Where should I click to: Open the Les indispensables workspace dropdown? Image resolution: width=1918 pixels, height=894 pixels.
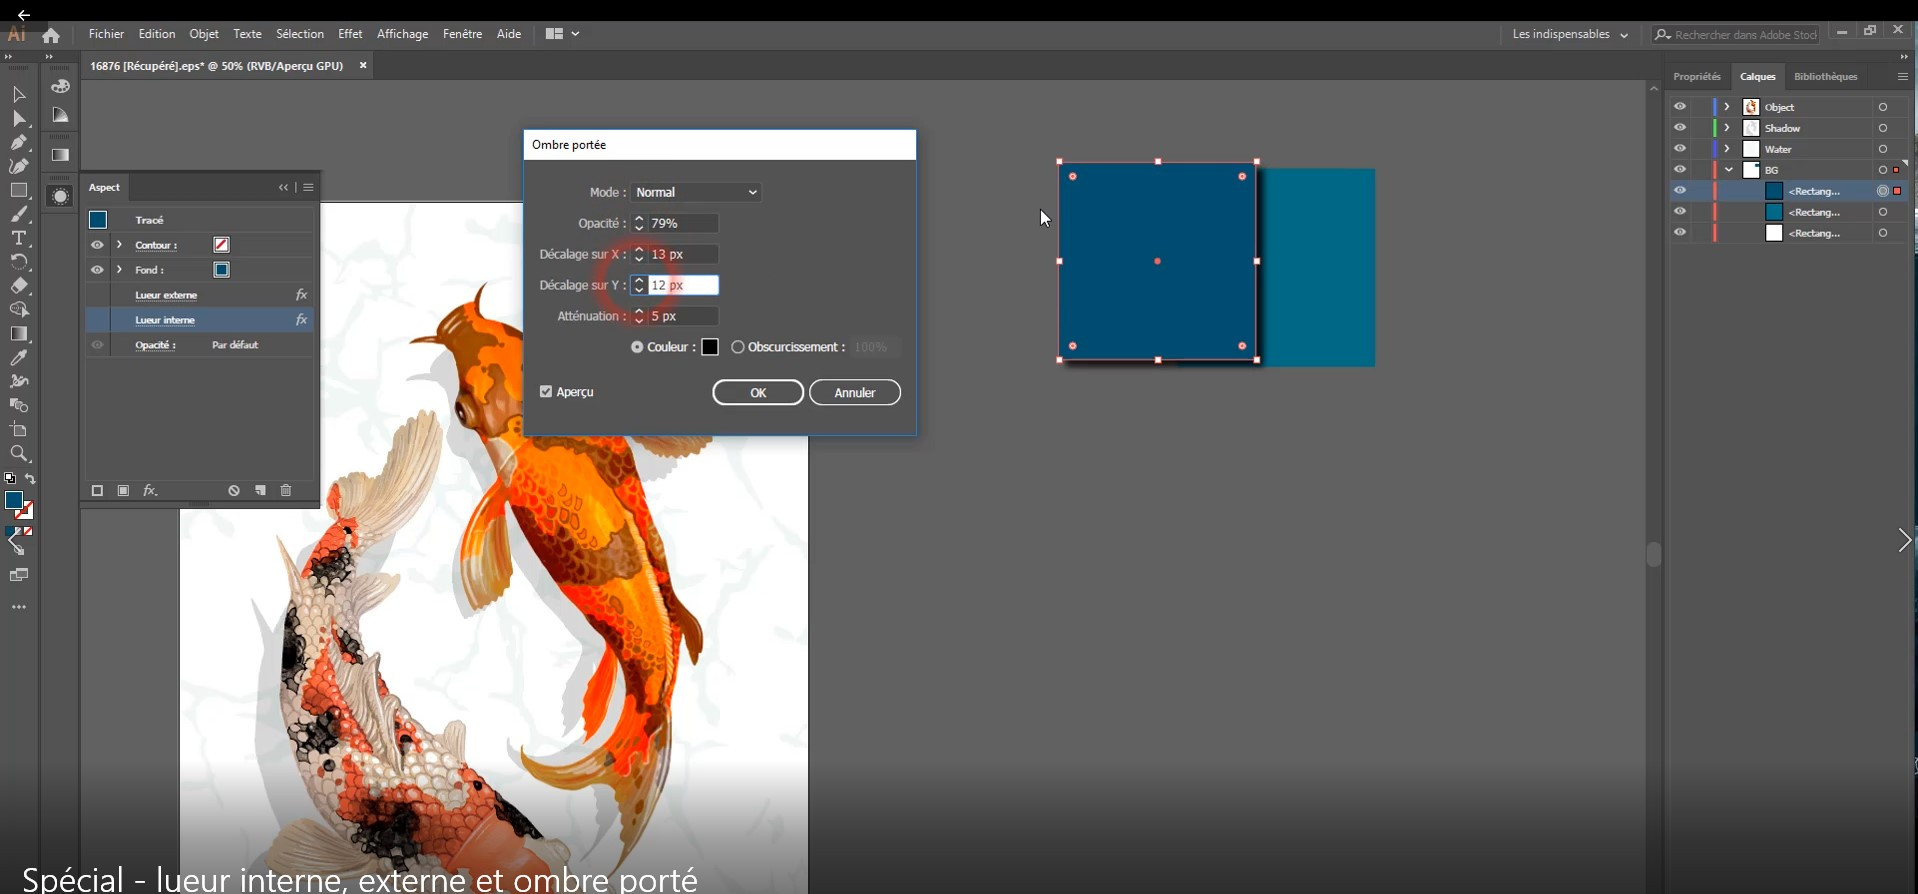coord(1570,35)
